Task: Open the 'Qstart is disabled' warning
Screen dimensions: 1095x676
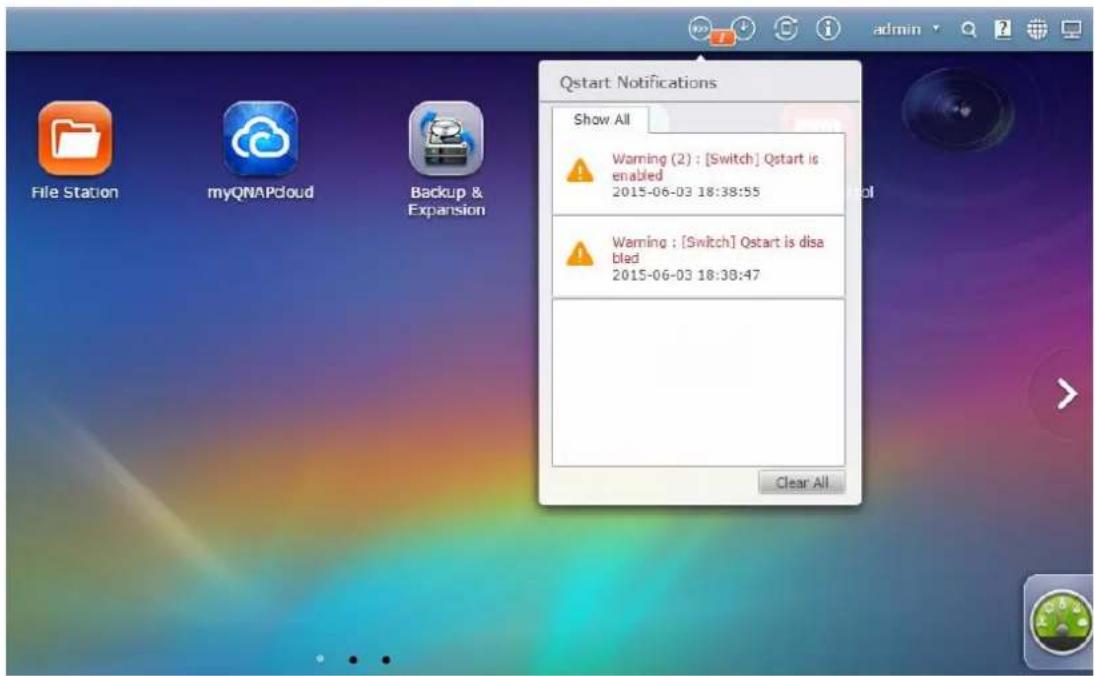Action: coord(698,257)
